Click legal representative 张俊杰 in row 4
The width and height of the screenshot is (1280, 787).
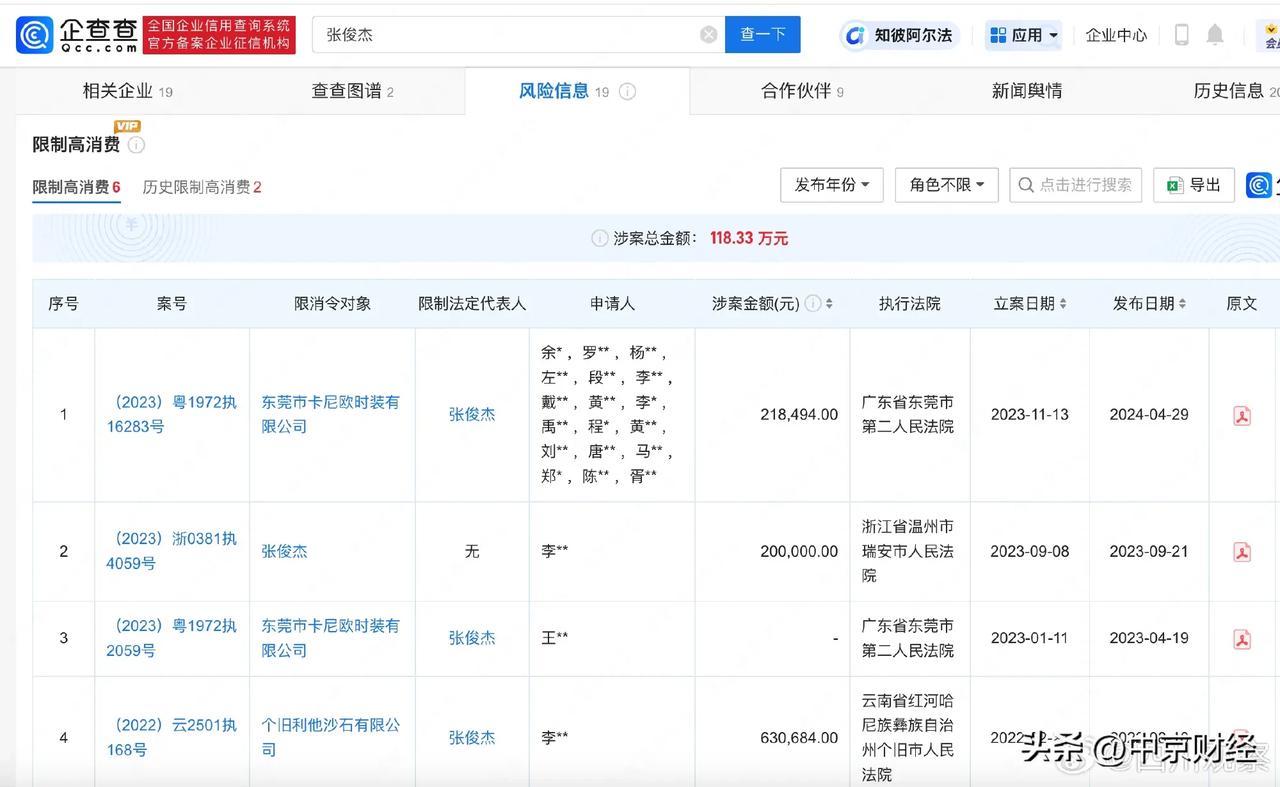click(x=472, y=737)
